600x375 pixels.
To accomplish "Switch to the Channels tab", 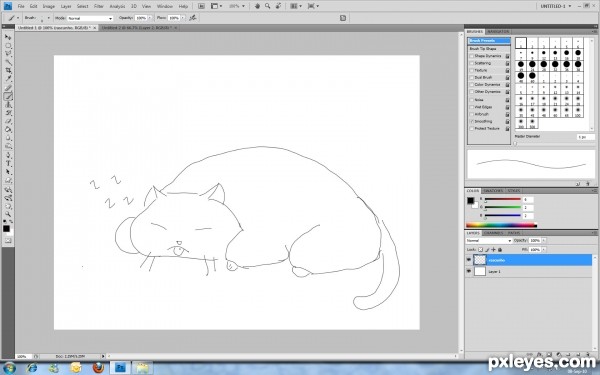I will coord(494,233).
